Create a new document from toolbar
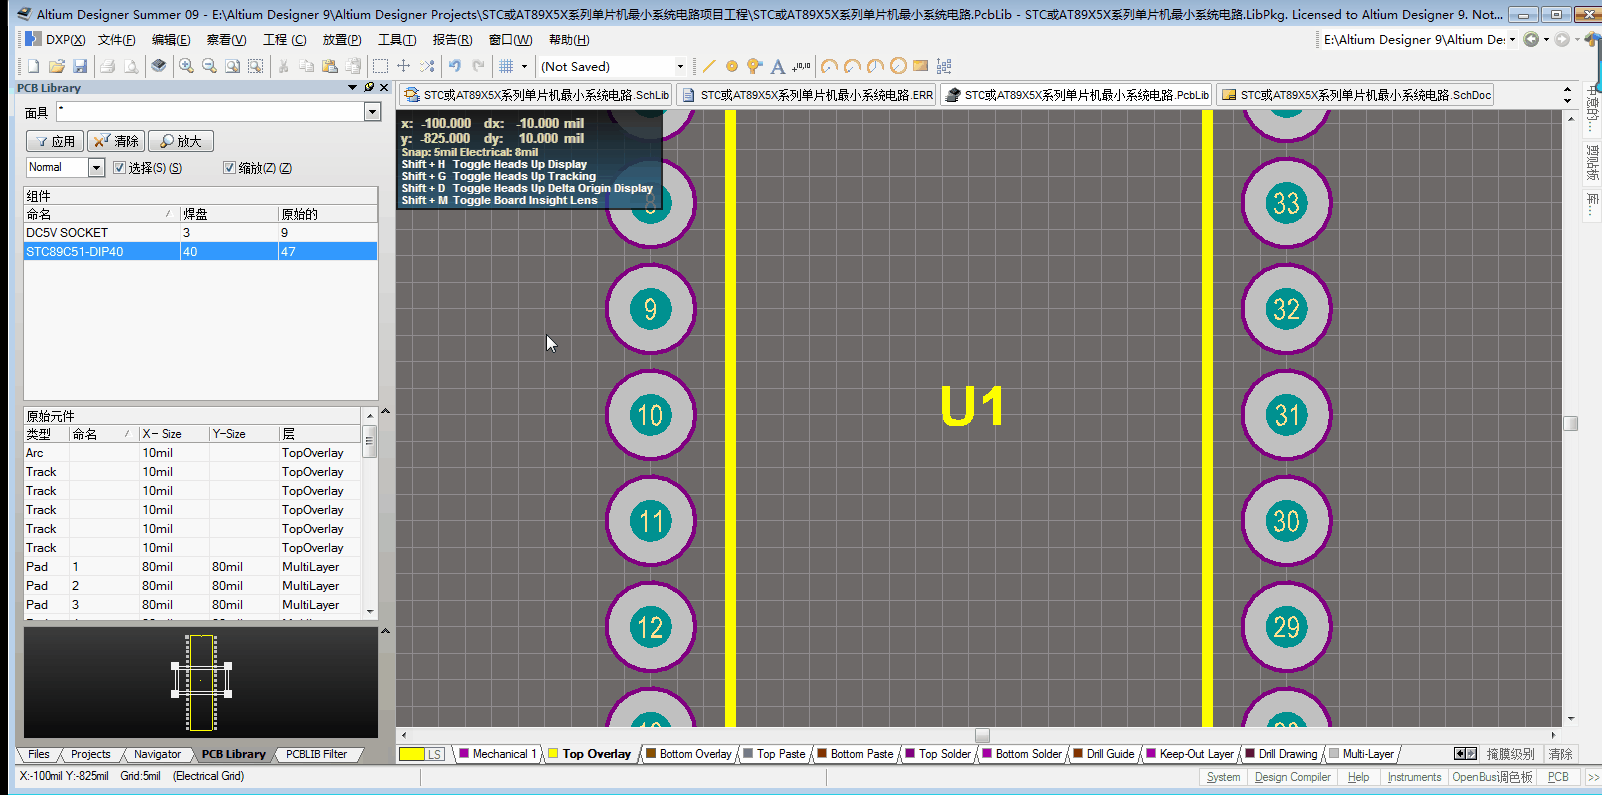The height and width of the screenshot is (795, 1602). [x=33, y=66]
